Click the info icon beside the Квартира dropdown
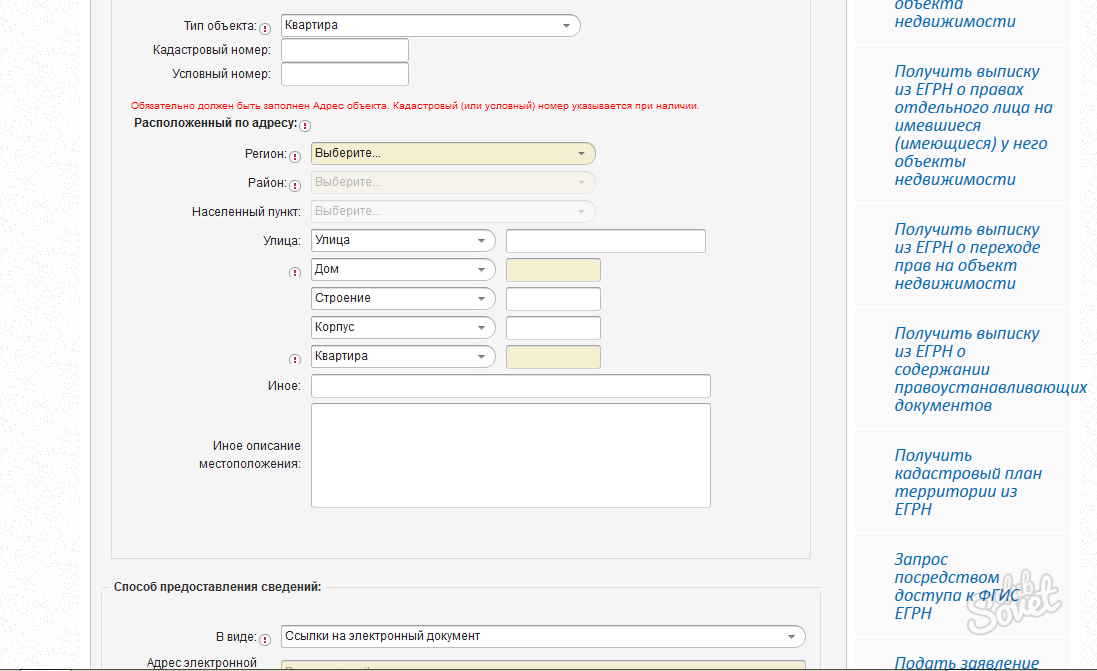 (295, 359)
